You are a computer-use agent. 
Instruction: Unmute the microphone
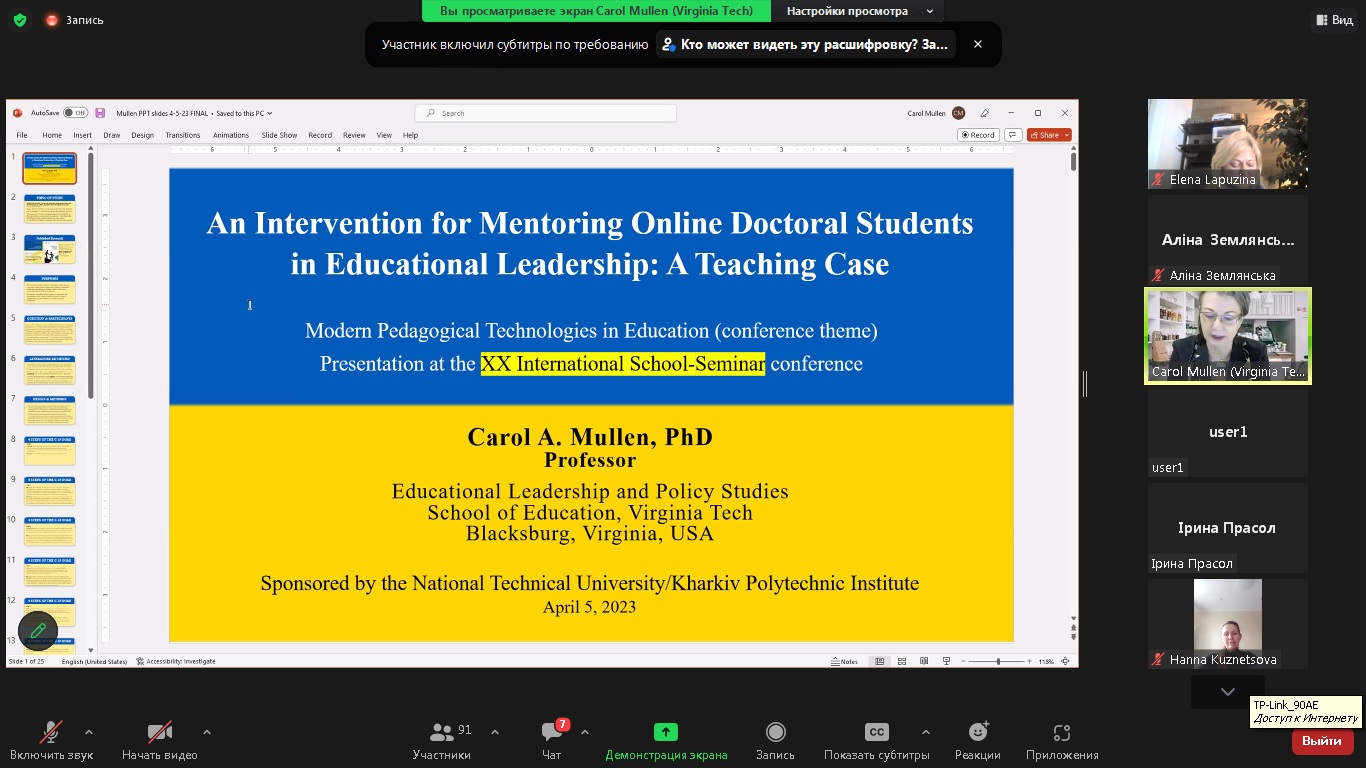pyautogui.click(x=50, y=733)
